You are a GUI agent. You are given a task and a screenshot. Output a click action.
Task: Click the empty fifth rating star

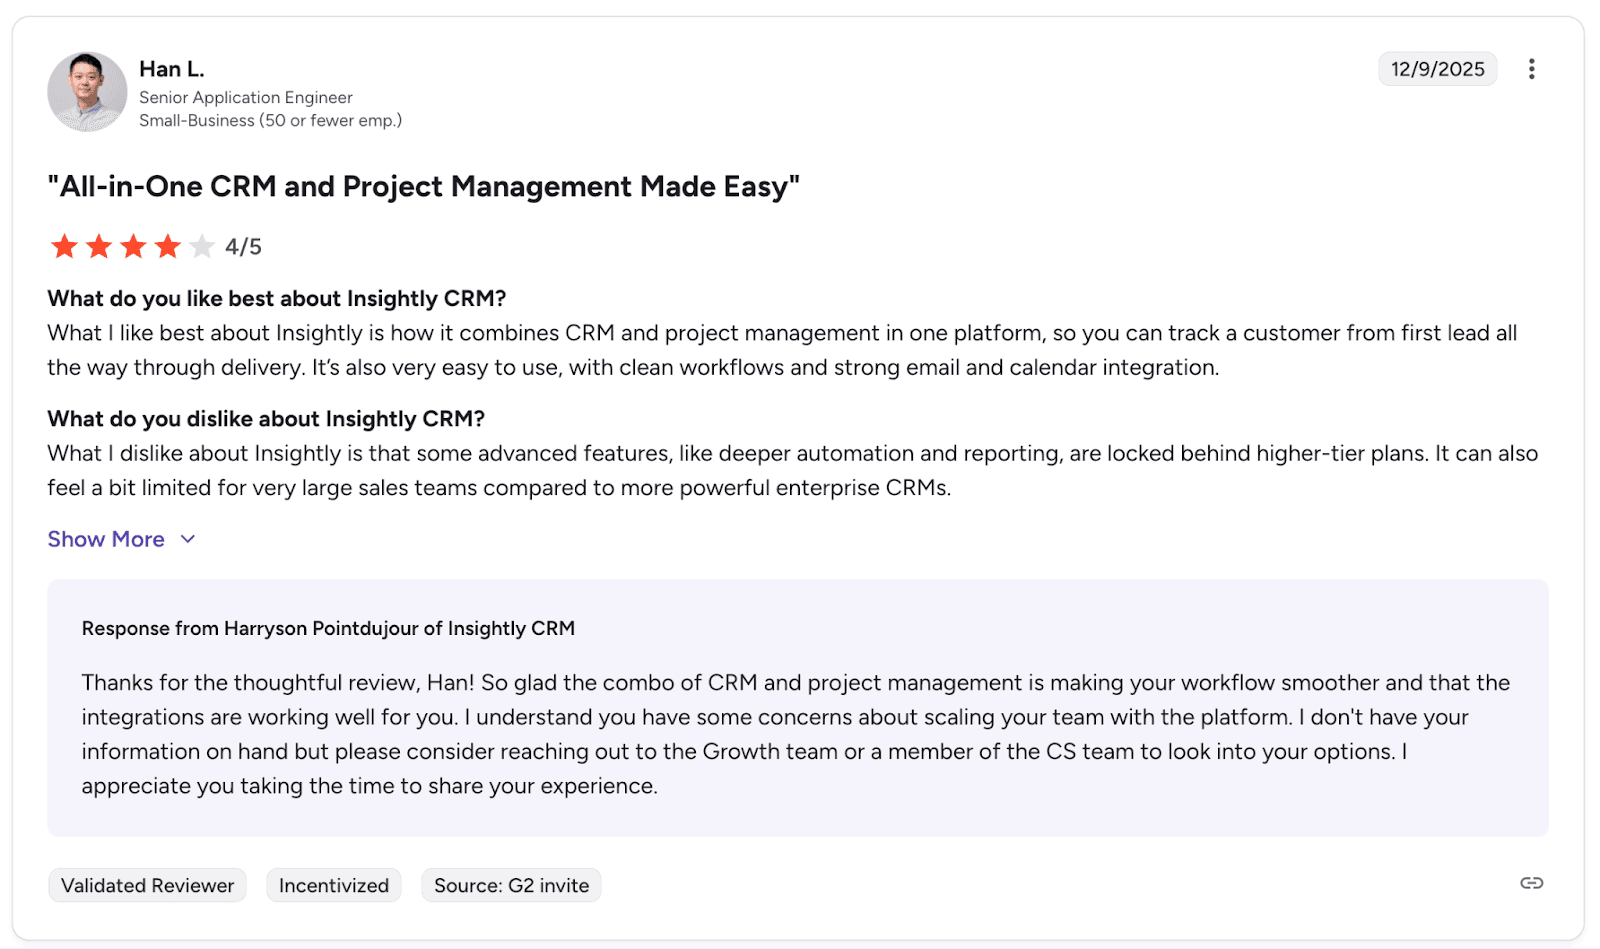coord(202,246)
